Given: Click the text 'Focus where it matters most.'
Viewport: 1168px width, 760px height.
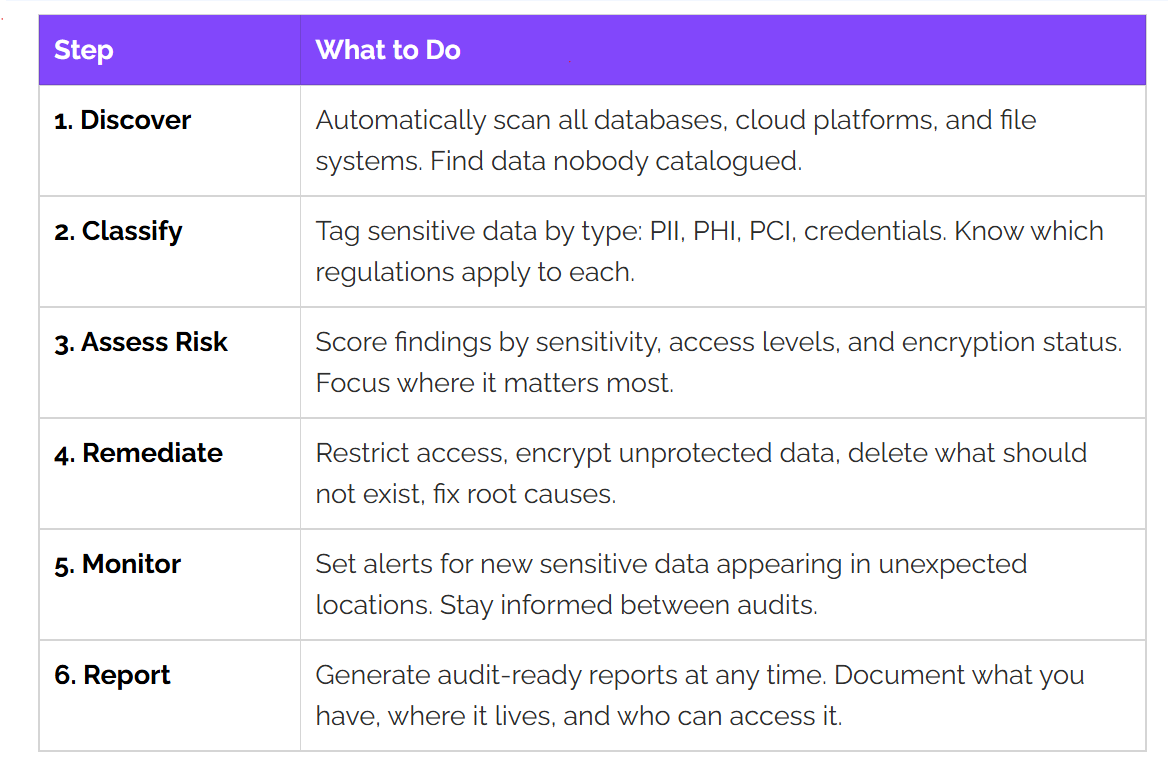Looking at the screenshot, I should point(495,383).
